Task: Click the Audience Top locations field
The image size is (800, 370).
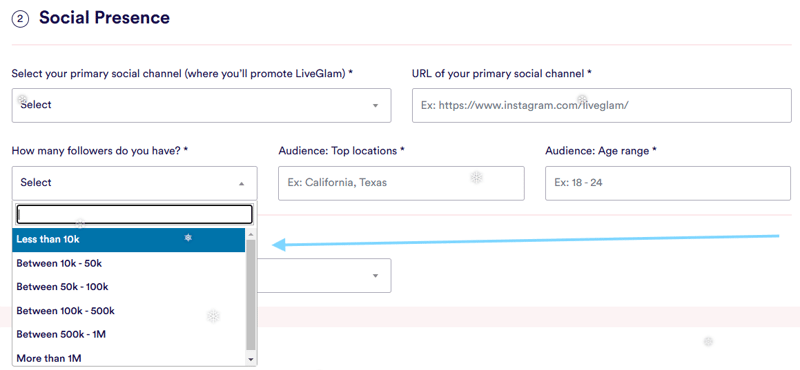Action: point(401,183)
